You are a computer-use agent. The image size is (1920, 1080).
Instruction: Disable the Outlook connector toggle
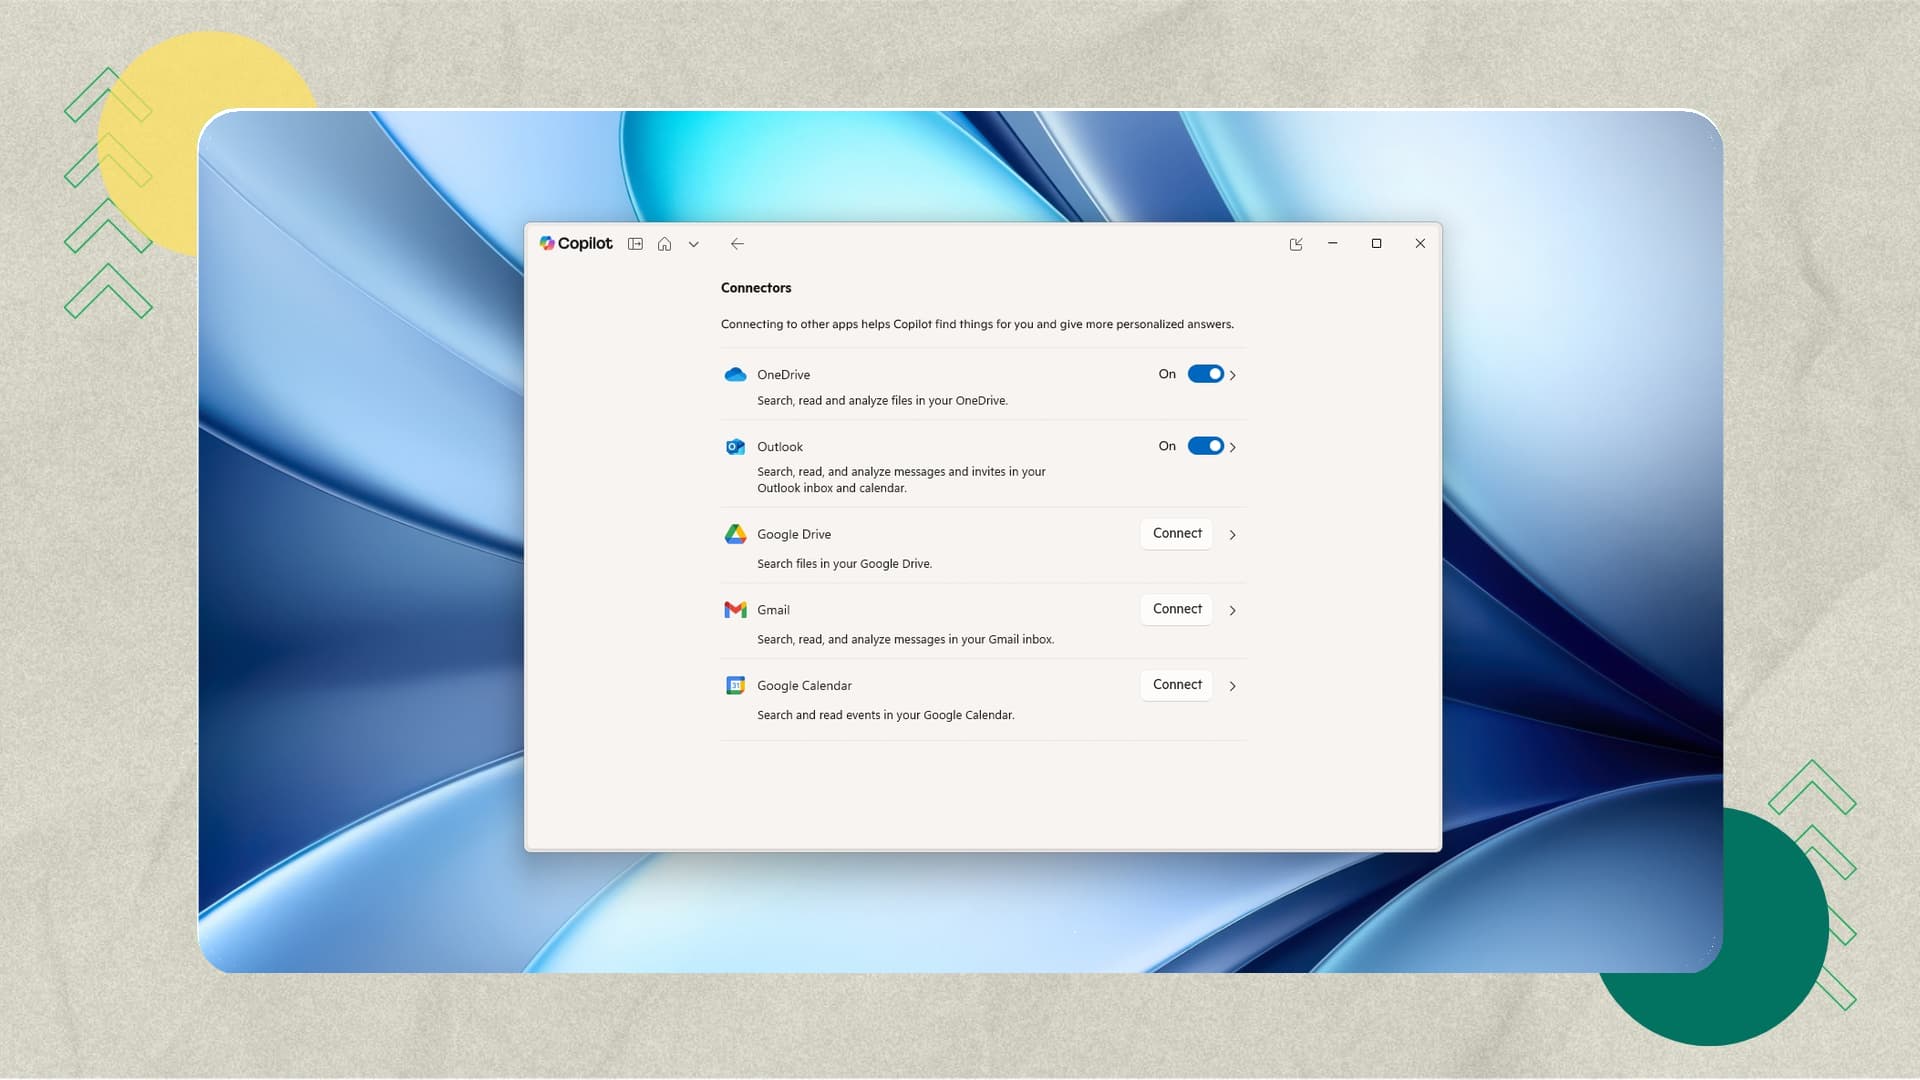coord(1205,446)
